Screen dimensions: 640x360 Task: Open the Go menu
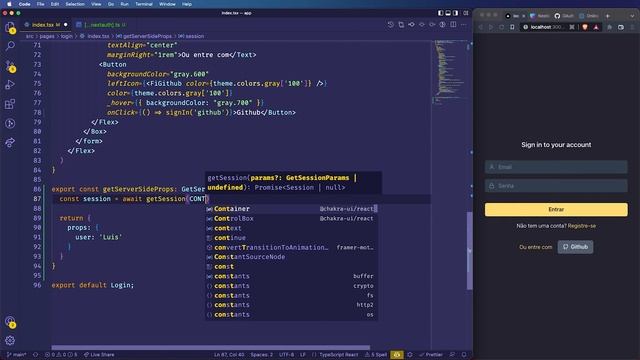point(111,4)
